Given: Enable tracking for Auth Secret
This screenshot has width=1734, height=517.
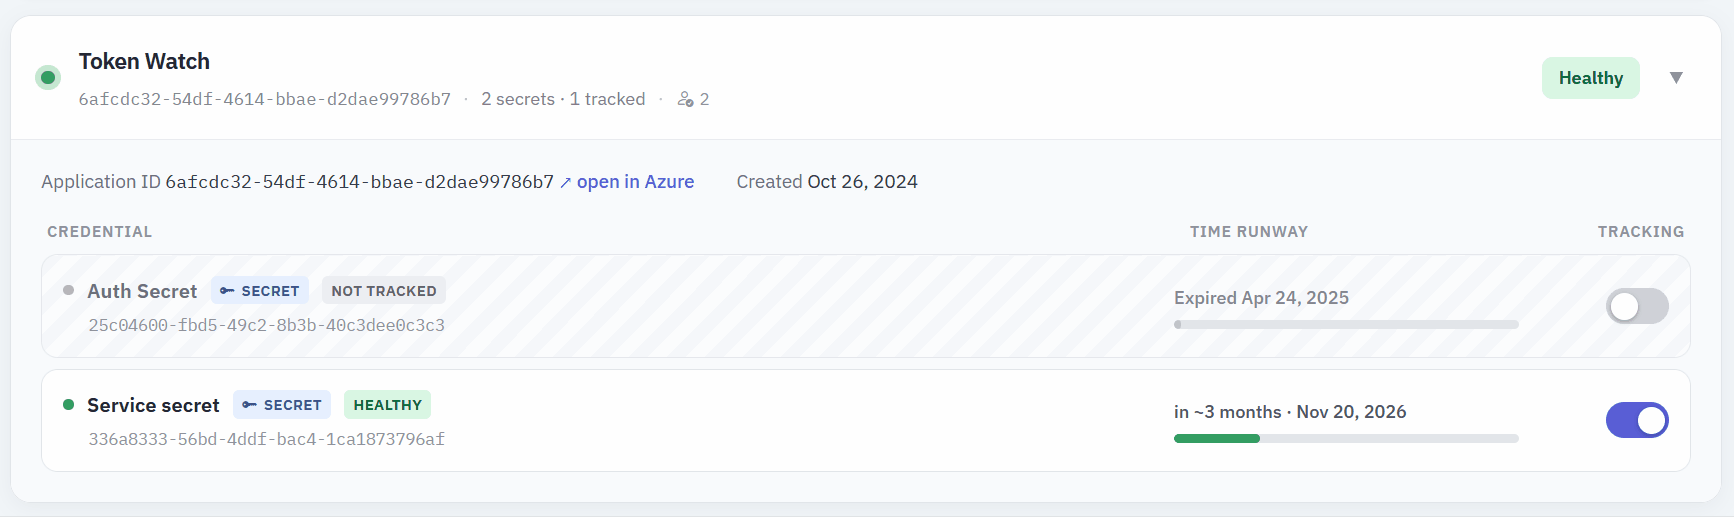Looking at the screenshot, I should point(1637,306).
